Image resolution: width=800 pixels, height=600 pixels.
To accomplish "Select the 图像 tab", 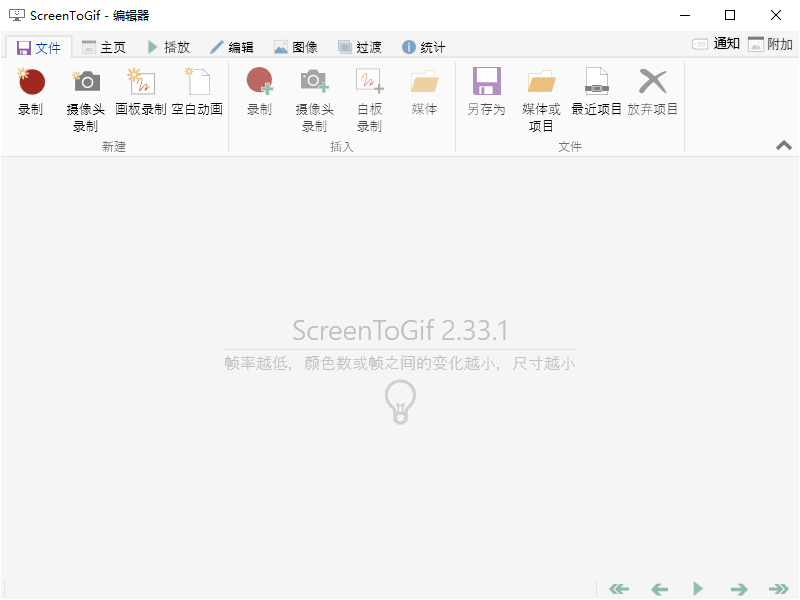I will click(x=296, y=47).
